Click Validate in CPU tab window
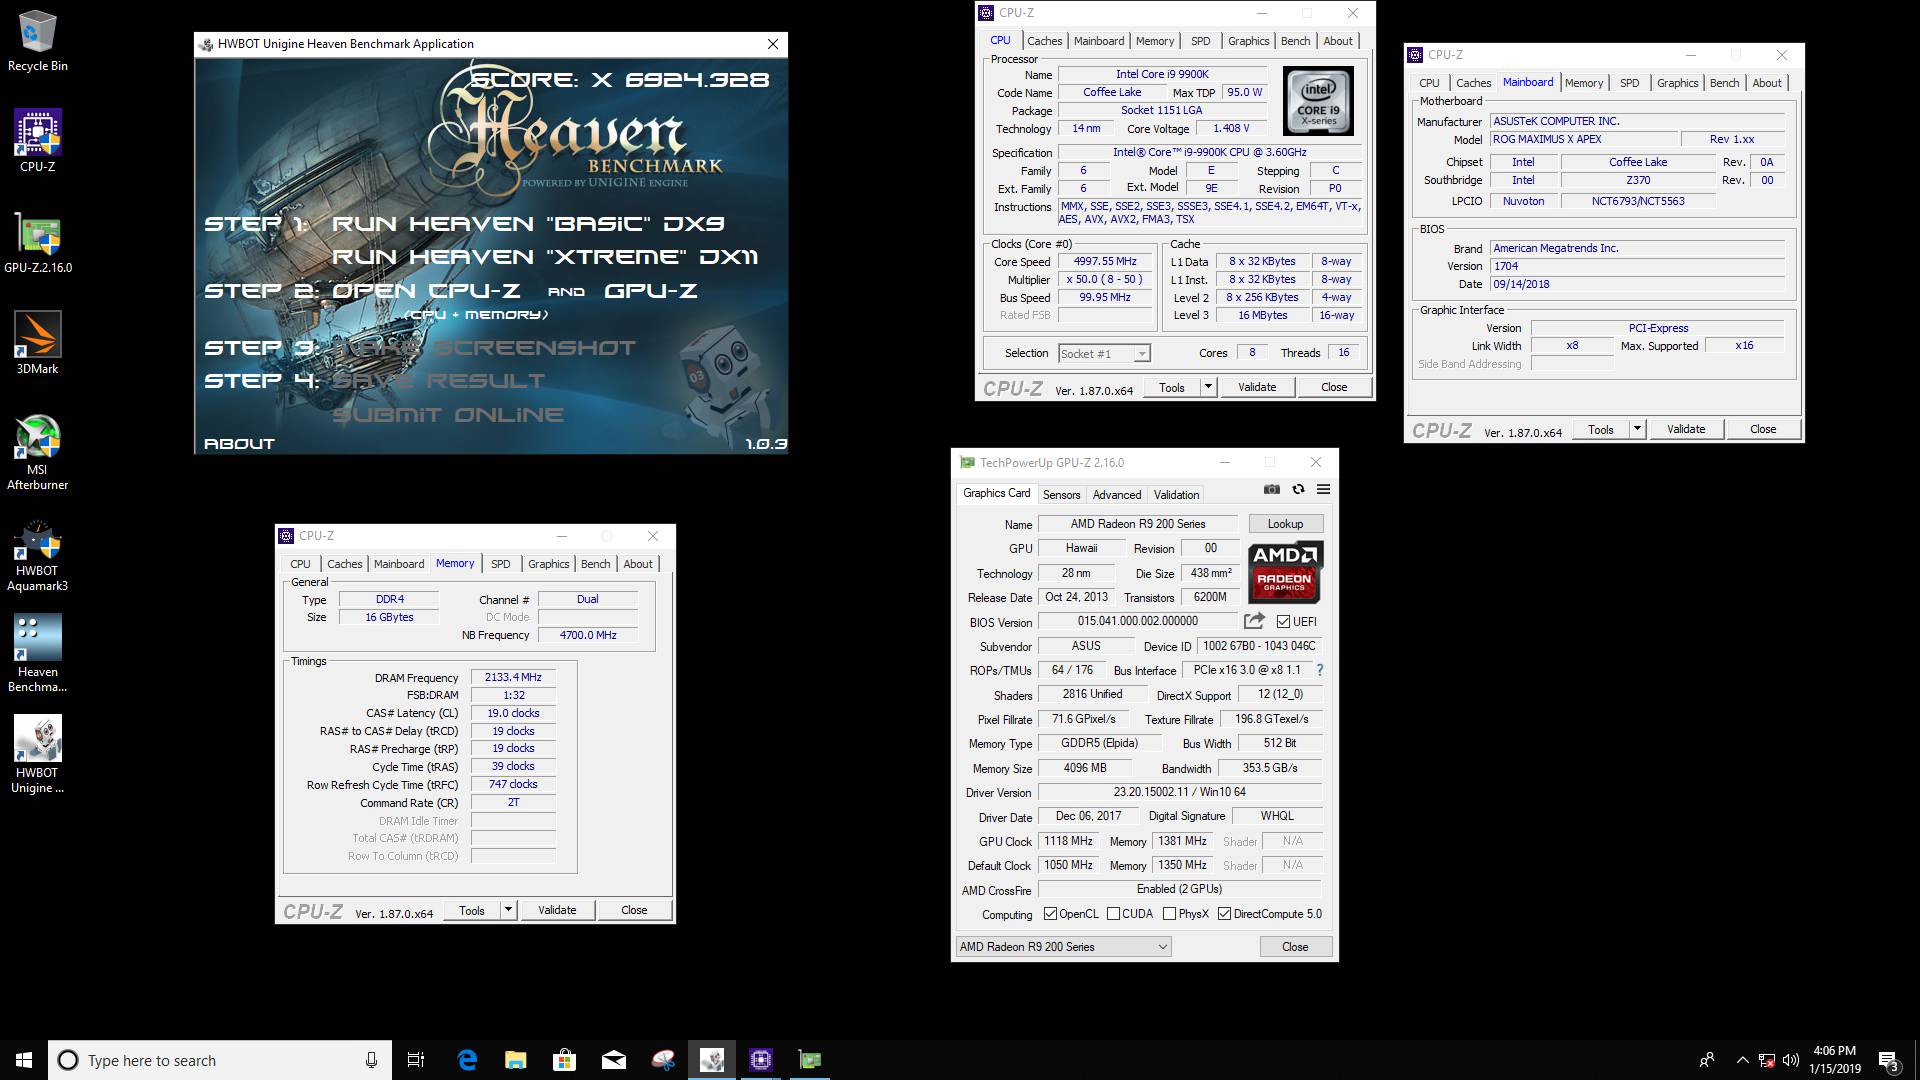The image size is (1920, 1080). coord(1256,387)
